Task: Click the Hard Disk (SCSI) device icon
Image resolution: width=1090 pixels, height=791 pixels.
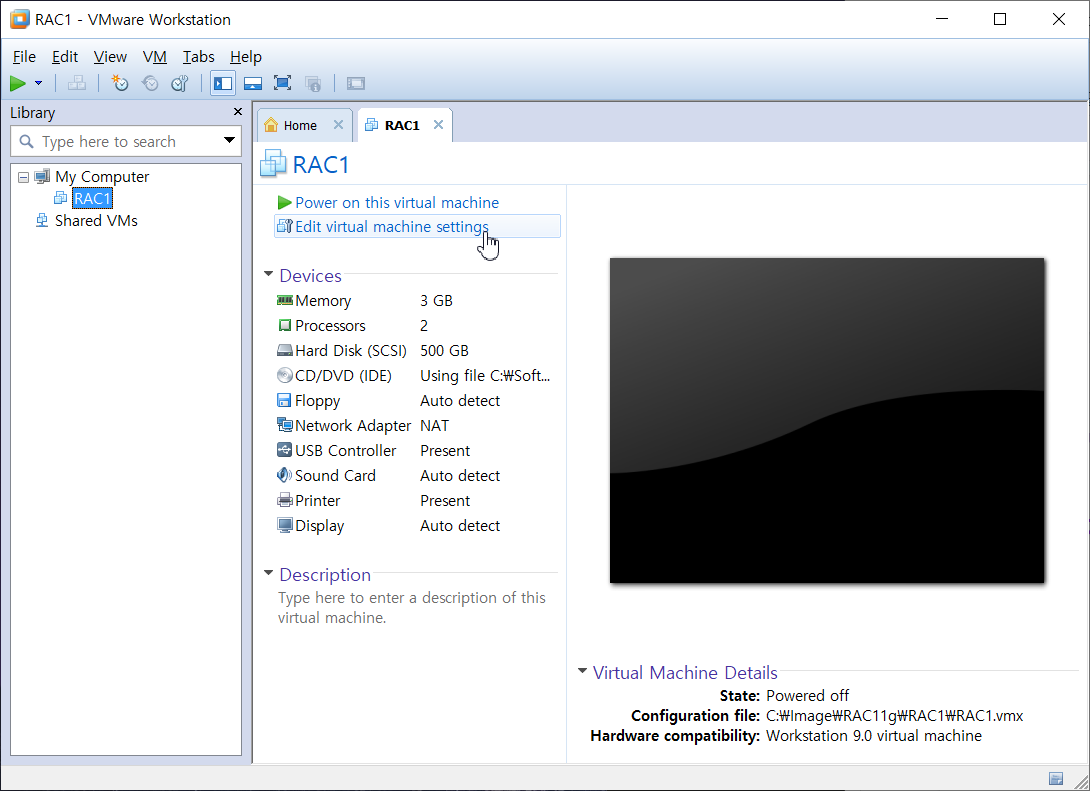Action: coord(284,351)
